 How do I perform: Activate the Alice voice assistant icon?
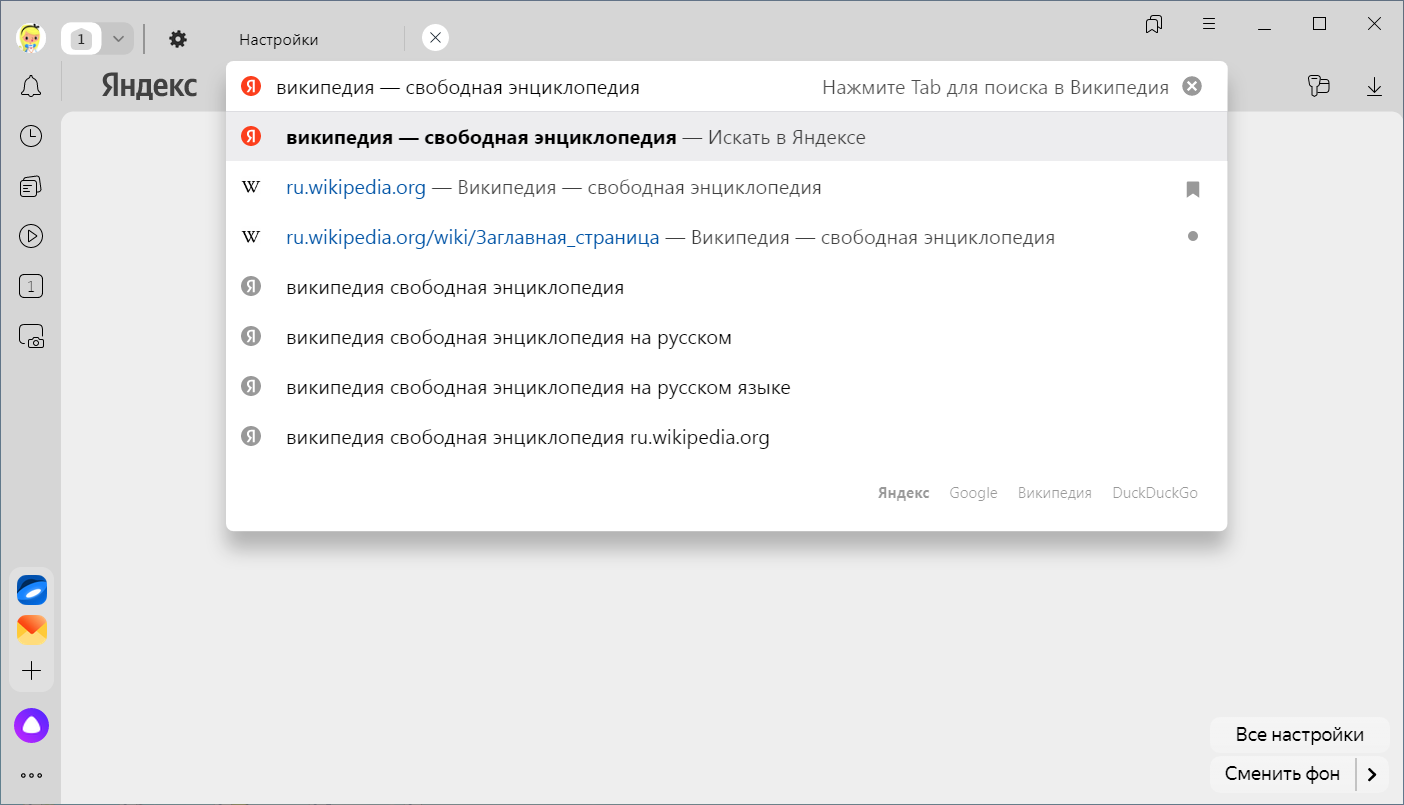[31, 725]
